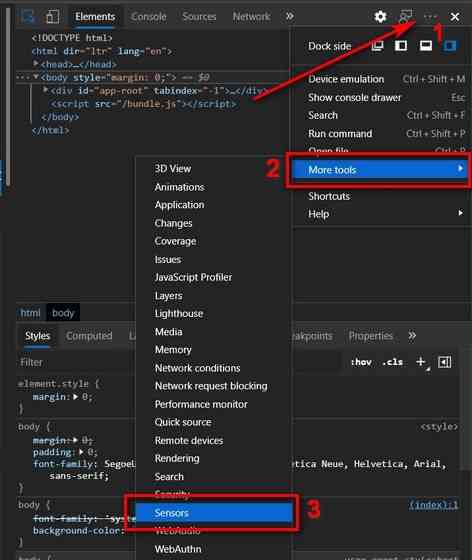Open WebAuthn tool
The image size is (472, 560).
[213, 549]
